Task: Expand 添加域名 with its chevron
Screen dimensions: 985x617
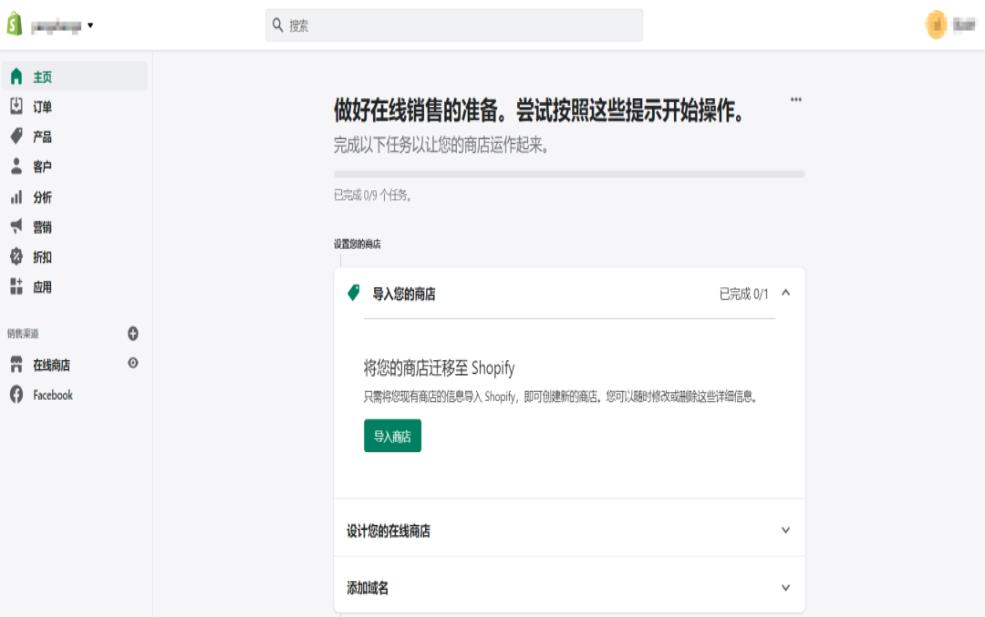Action: click(785, 588)
